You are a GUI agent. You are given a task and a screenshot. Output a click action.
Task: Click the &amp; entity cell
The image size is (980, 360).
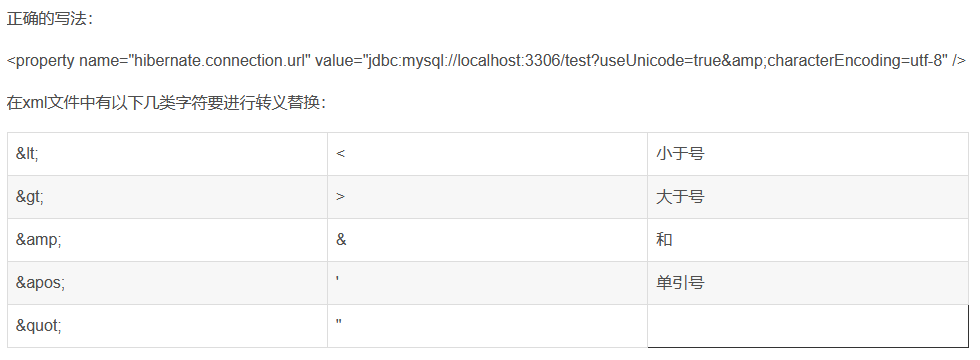(x=168, y=240)
